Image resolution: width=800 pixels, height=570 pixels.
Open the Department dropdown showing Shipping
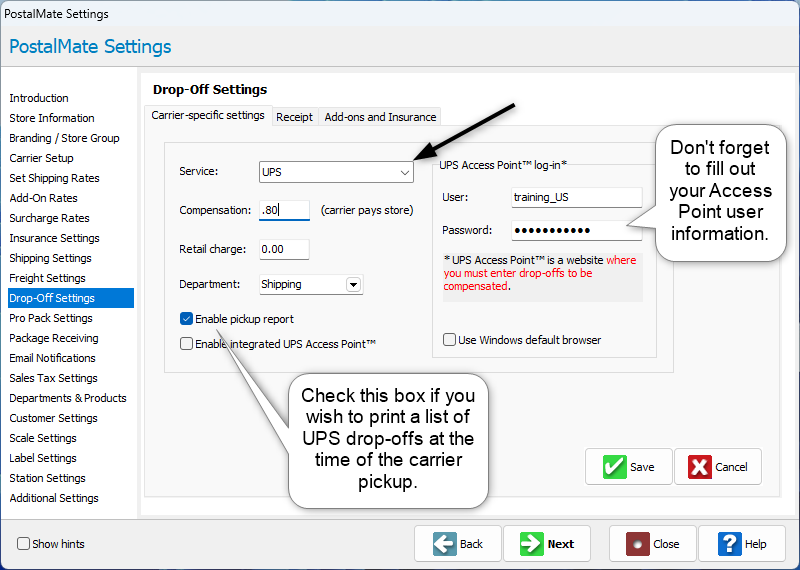[311, 284]
